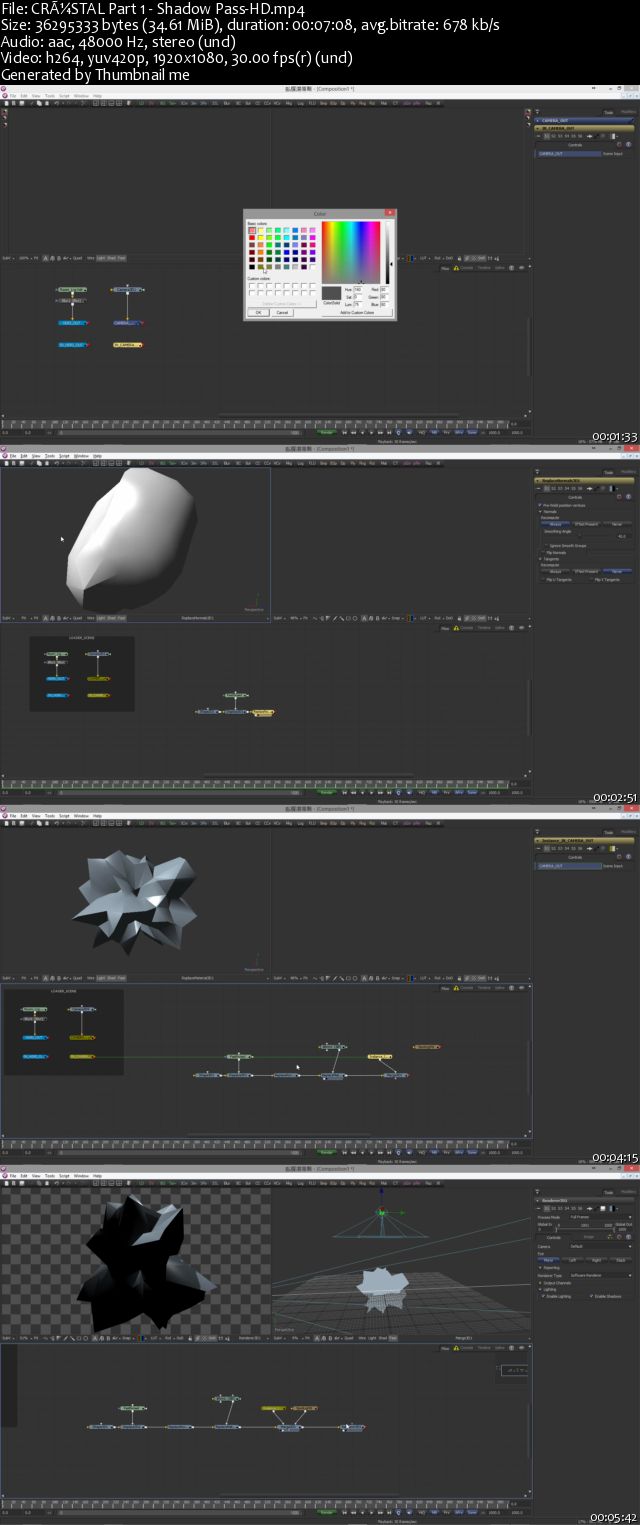Click Render button in 00:02:51 frame

click(x=326, y=792)
